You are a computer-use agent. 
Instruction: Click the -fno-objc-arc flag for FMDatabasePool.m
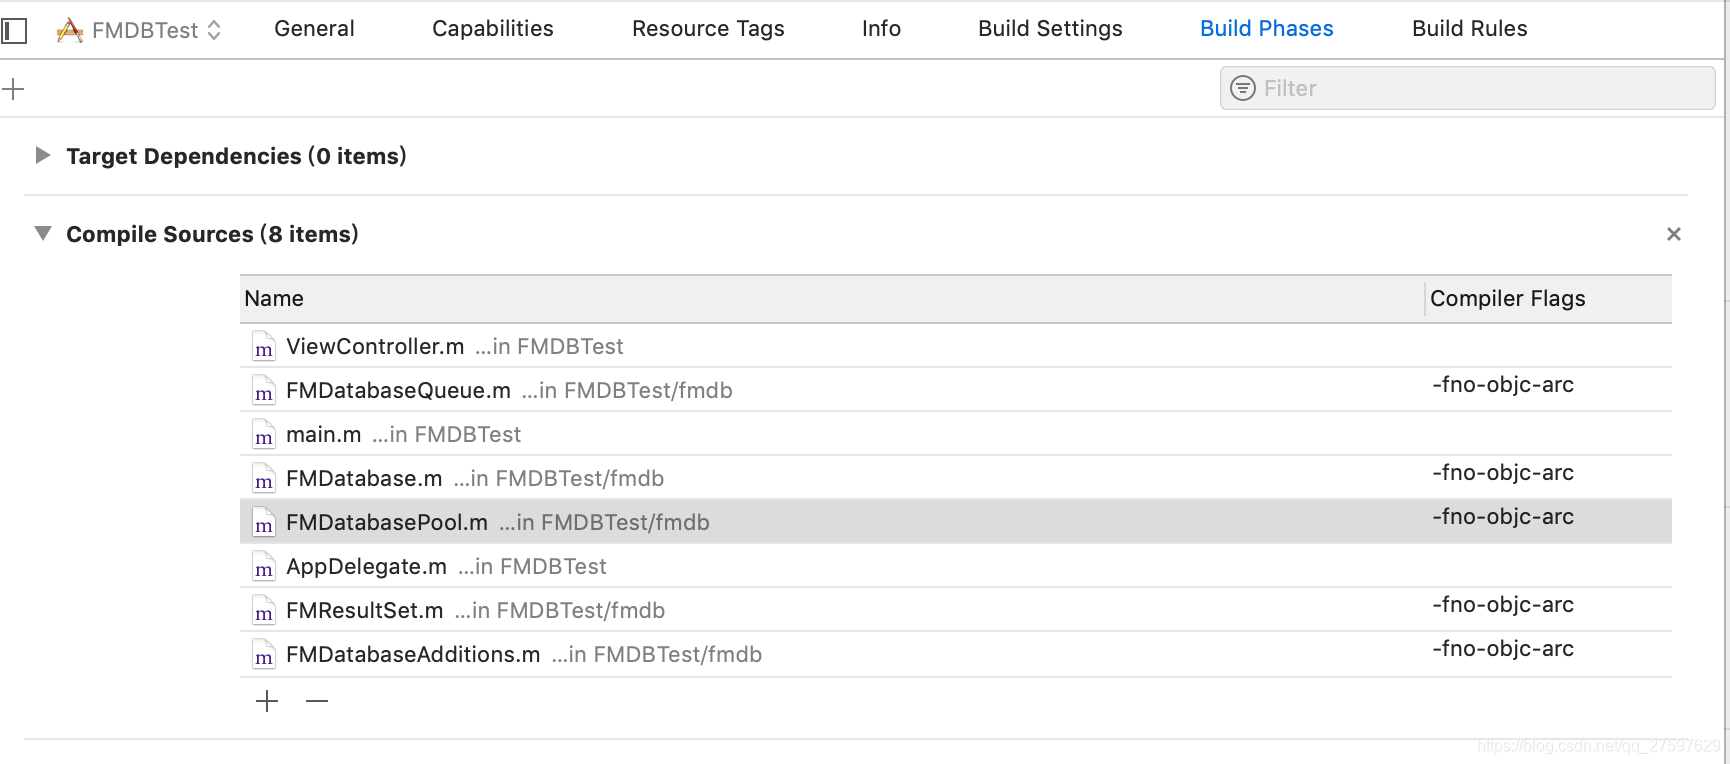tap(1502, 517)
